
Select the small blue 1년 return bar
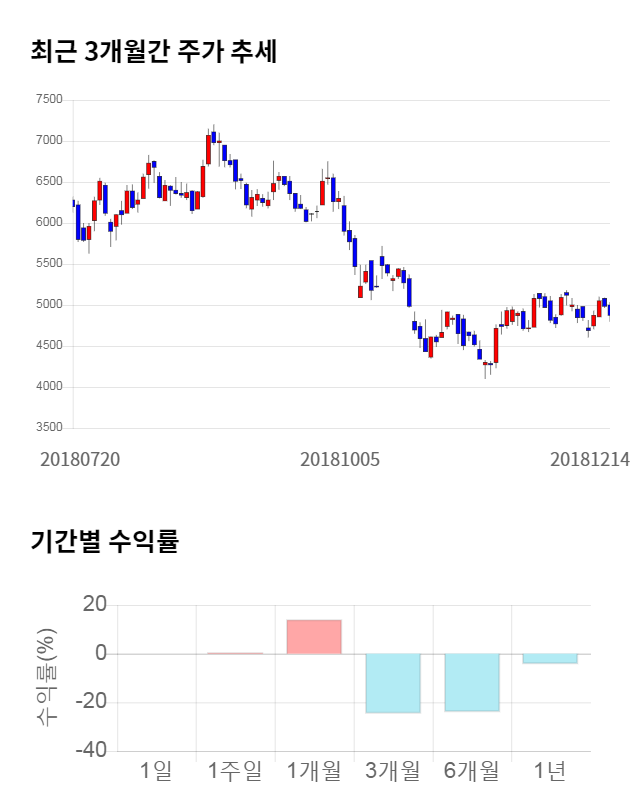pyautogui.click(x=550, y=658)
